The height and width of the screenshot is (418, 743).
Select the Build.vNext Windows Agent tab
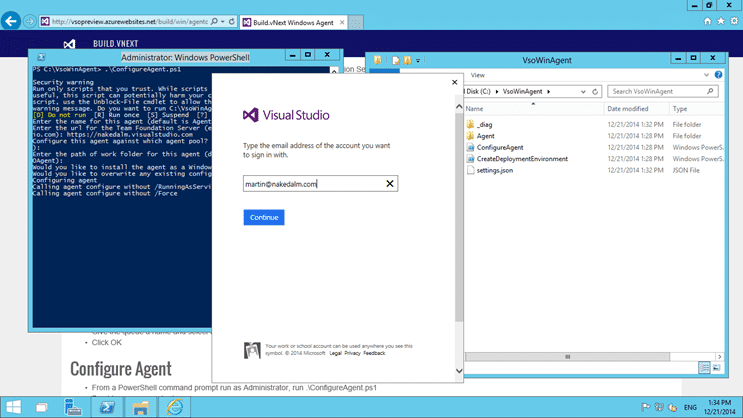(x=293, y=22)
